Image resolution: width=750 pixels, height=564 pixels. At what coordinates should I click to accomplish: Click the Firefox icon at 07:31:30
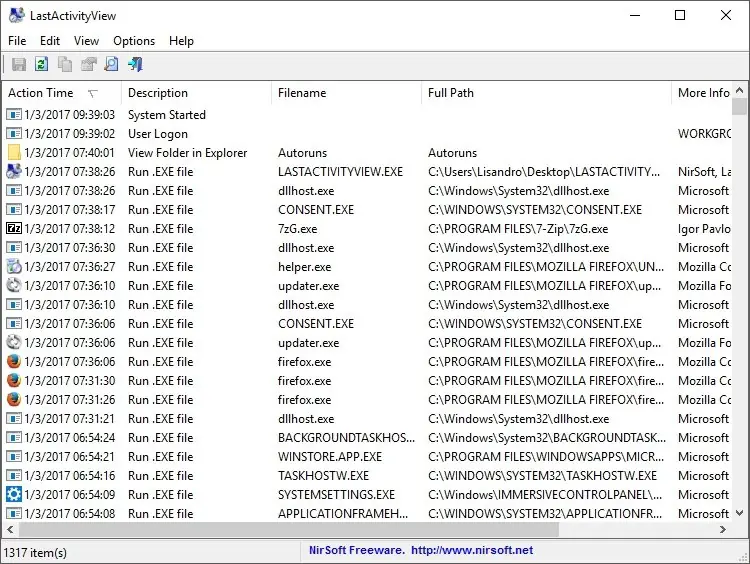point(14,380)
